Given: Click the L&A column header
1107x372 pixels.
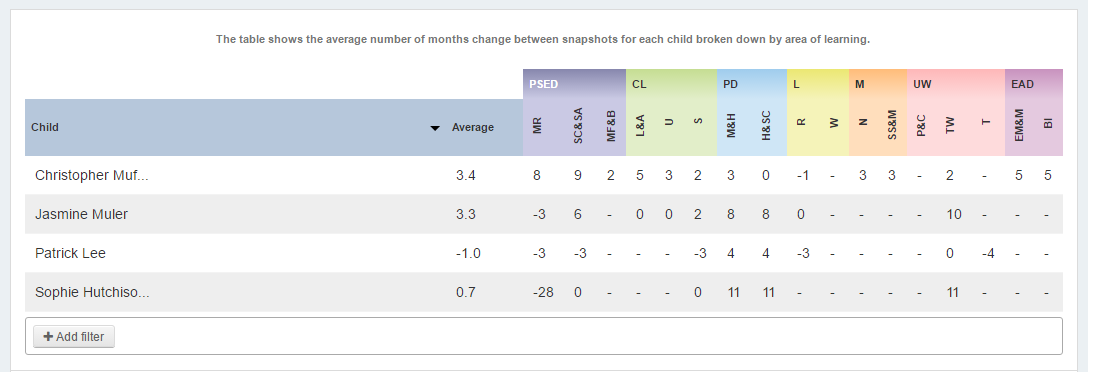Looking at the screenshot, I should 640,128.
